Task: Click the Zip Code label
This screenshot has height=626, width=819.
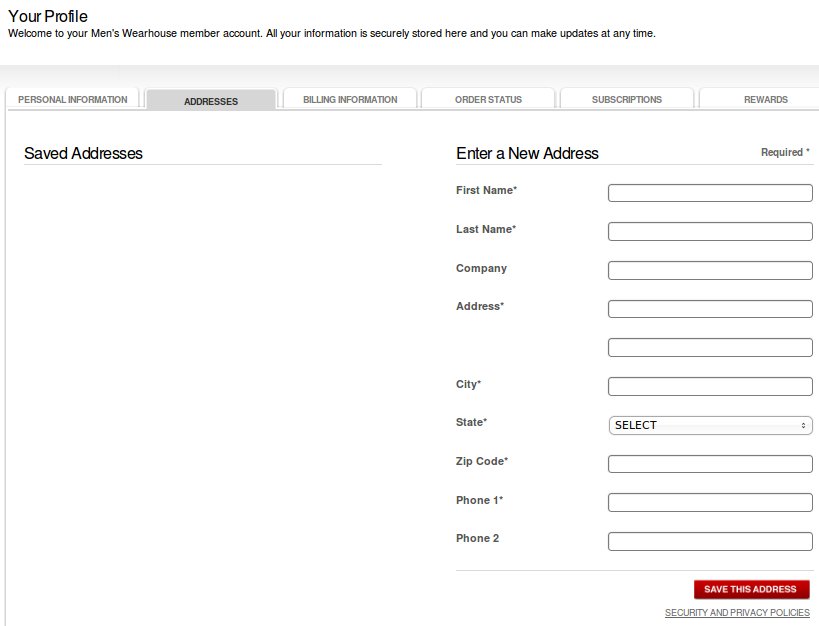Action: pos(482,461)
